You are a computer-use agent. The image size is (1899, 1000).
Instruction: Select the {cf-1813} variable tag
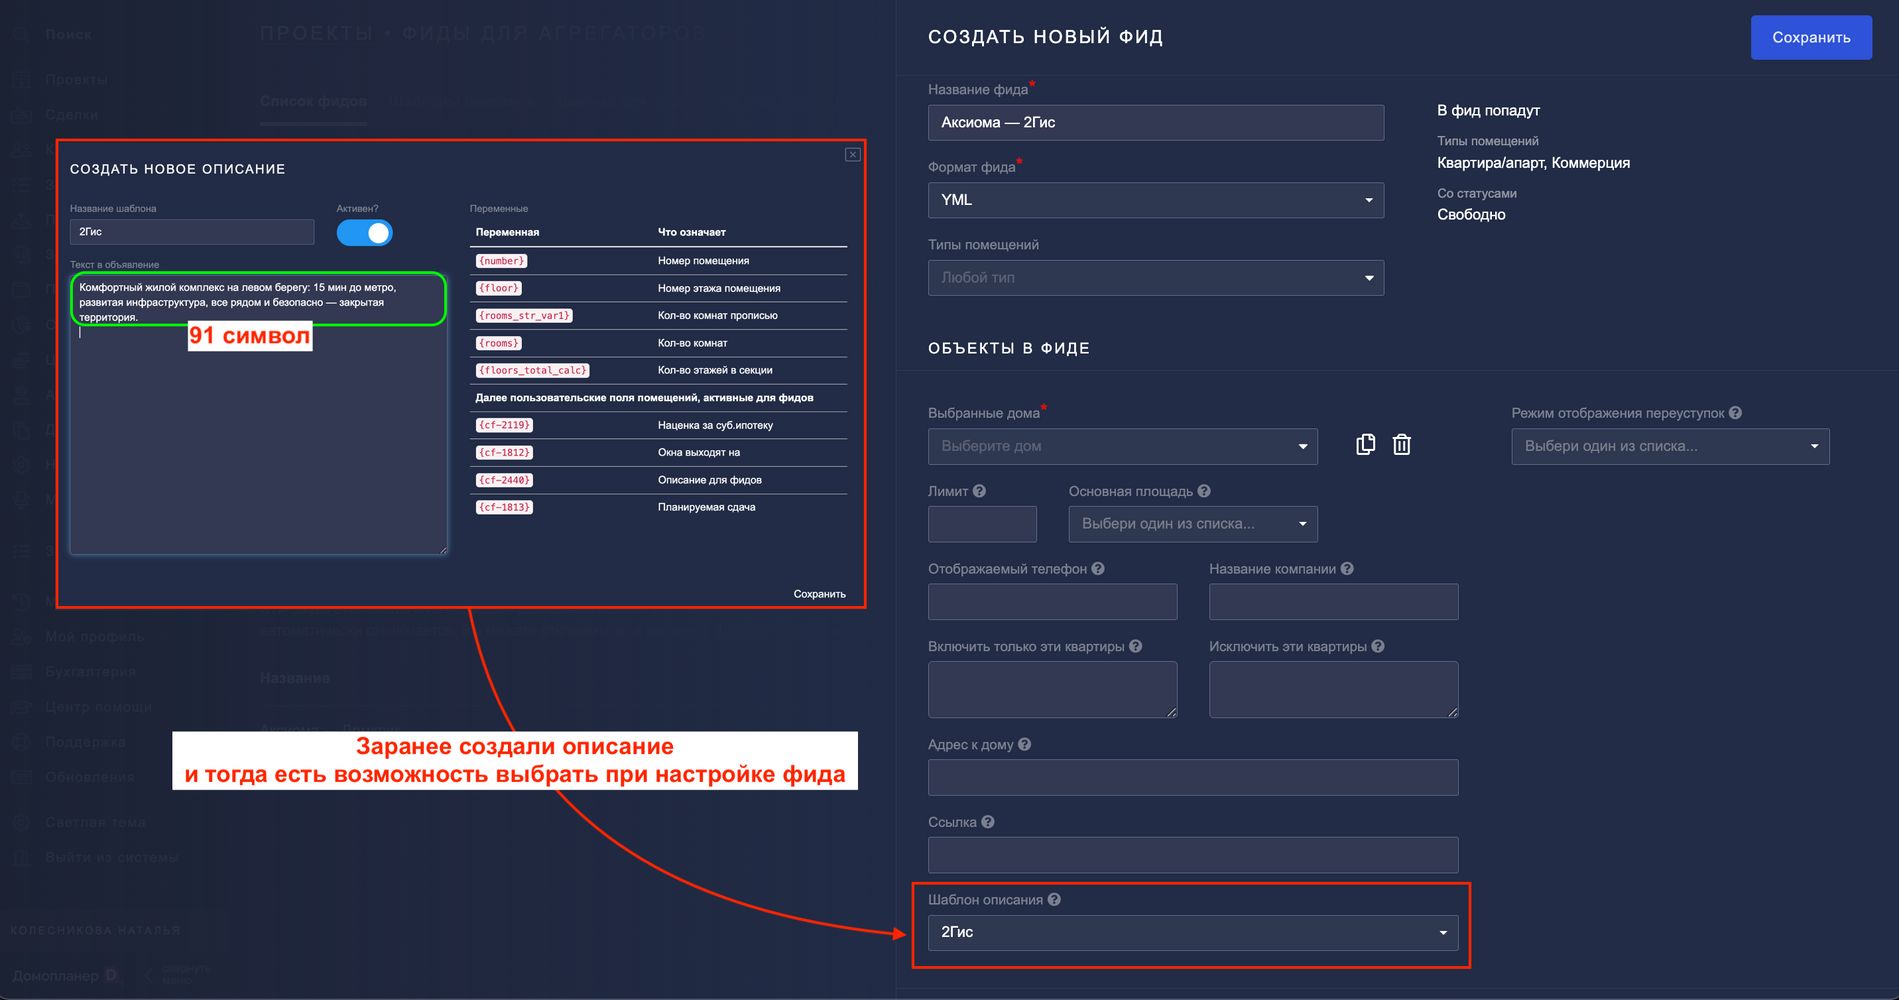[504, 507]
